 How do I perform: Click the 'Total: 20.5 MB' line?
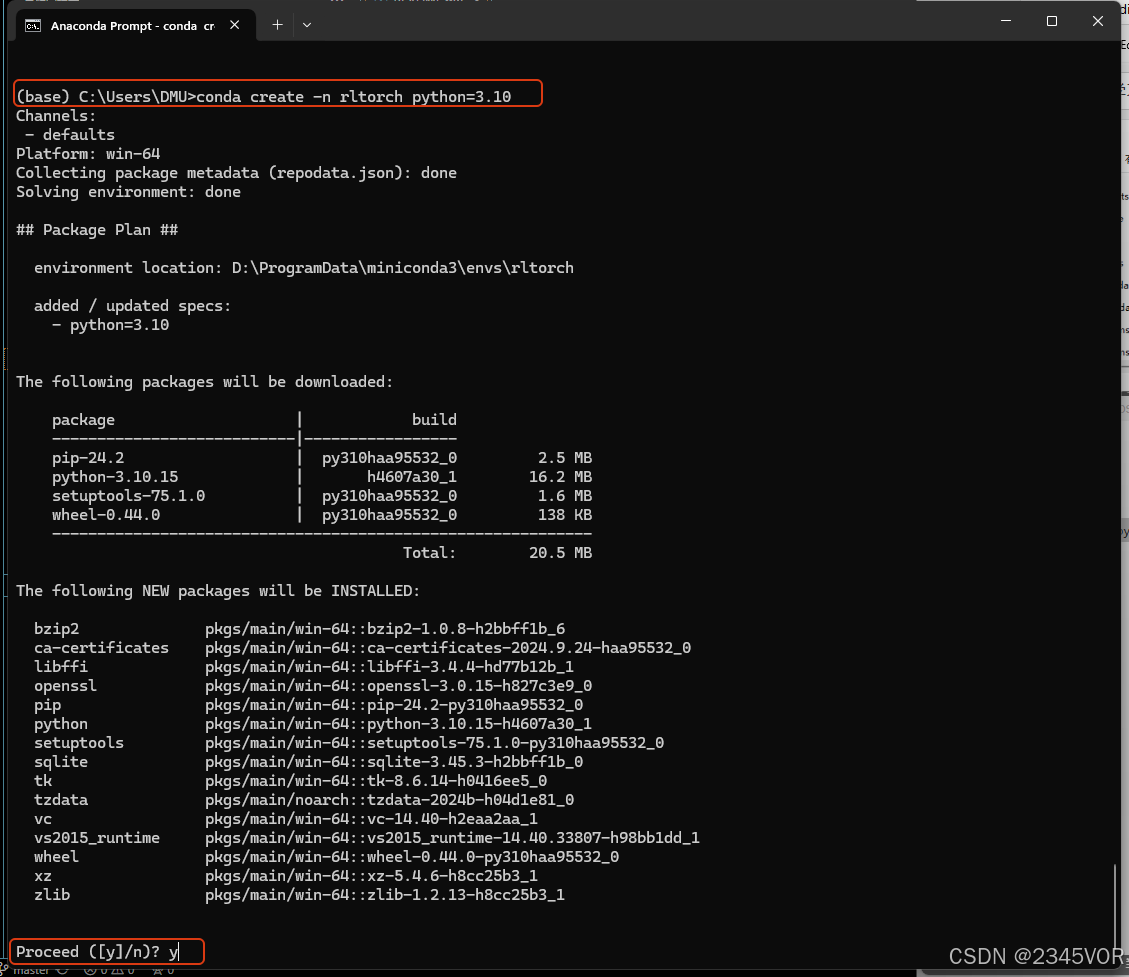tap(498, 553)
